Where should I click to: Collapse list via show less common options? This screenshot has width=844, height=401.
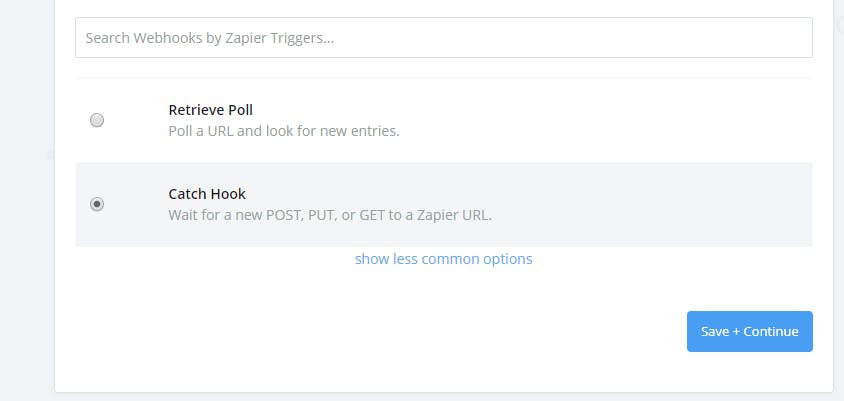click(443, 259)
